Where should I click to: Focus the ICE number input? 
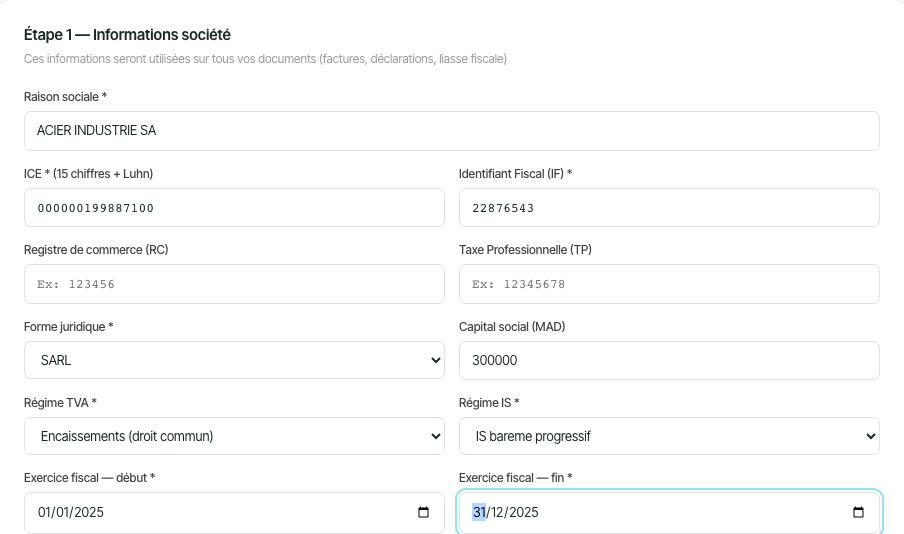(234, 208)
